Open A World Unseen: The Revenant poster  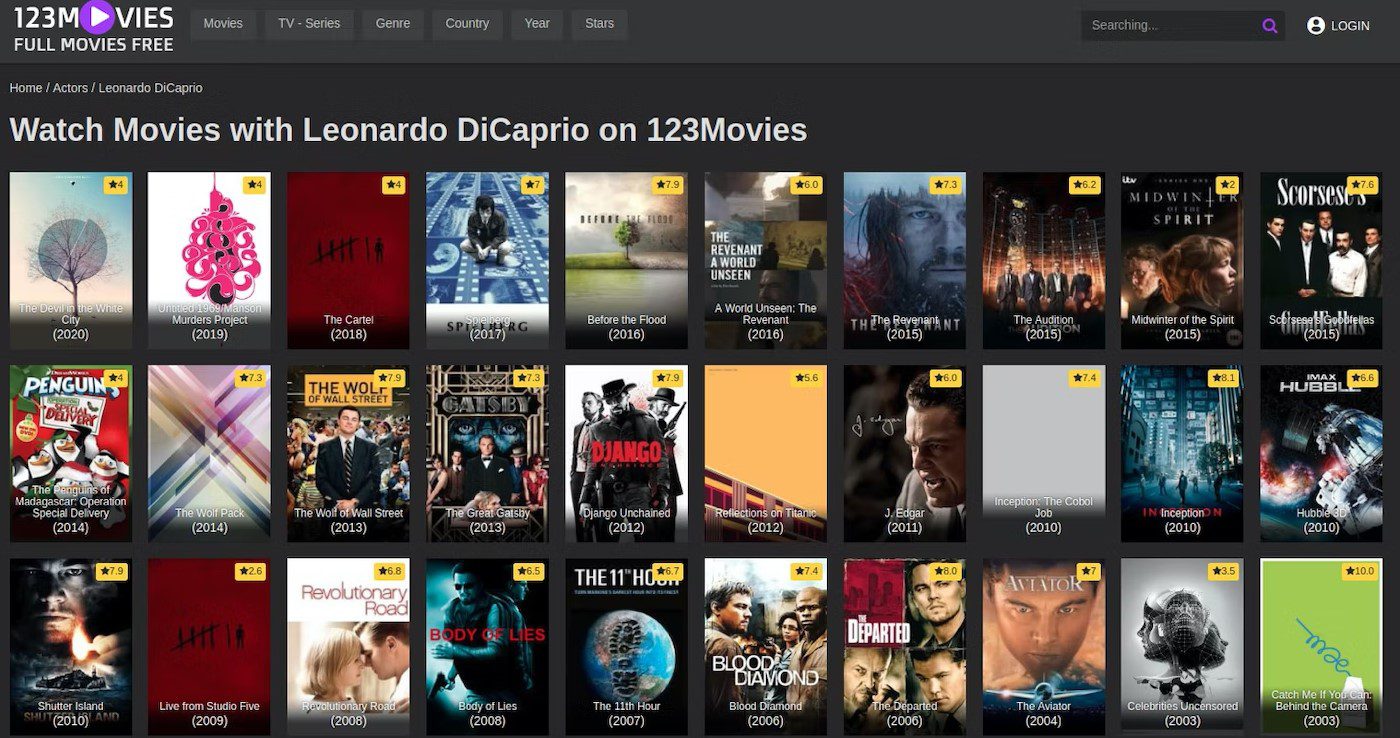coord(766,260)
